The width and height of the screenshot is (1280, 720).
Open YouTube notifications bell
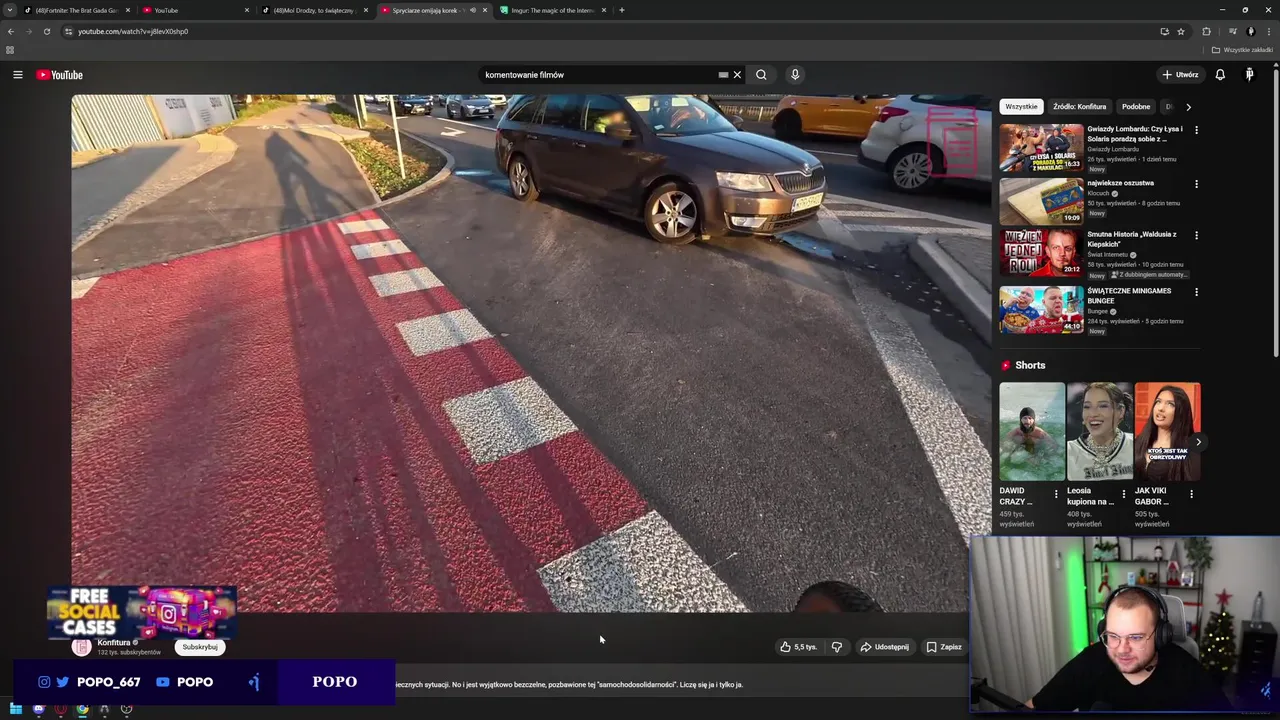tap(1220, 75)
